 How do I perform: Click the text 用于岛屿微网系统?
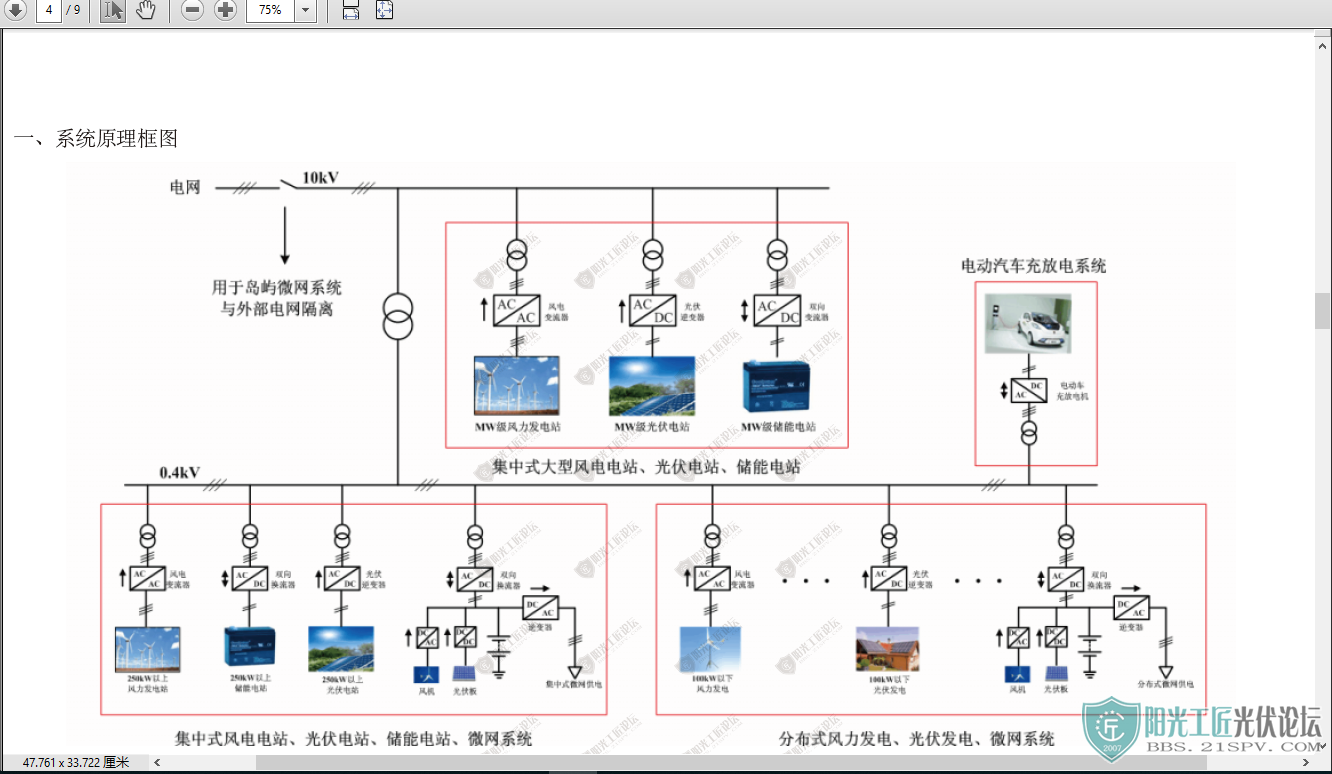277,288
